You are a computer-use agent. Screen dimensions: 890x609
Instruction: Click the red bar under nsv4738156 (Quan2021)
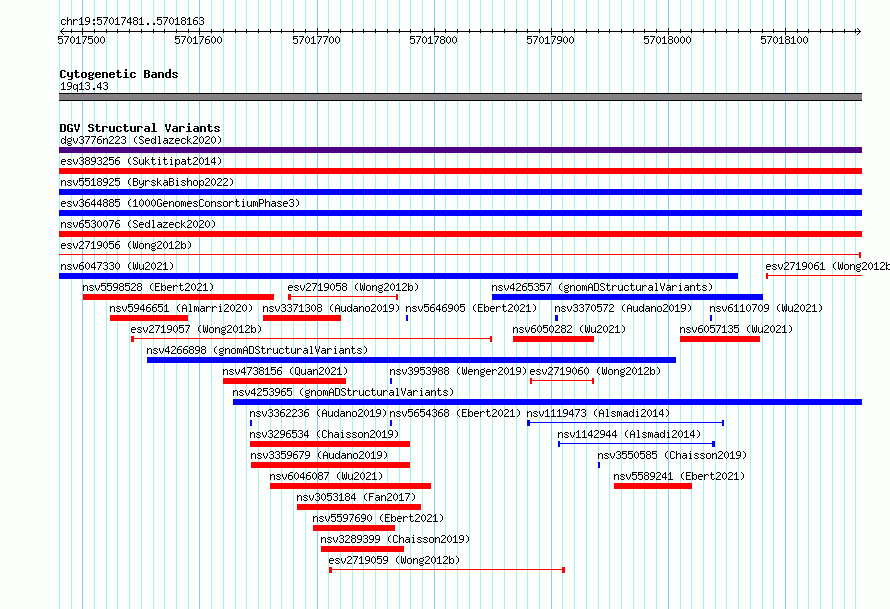coord(284,381)
